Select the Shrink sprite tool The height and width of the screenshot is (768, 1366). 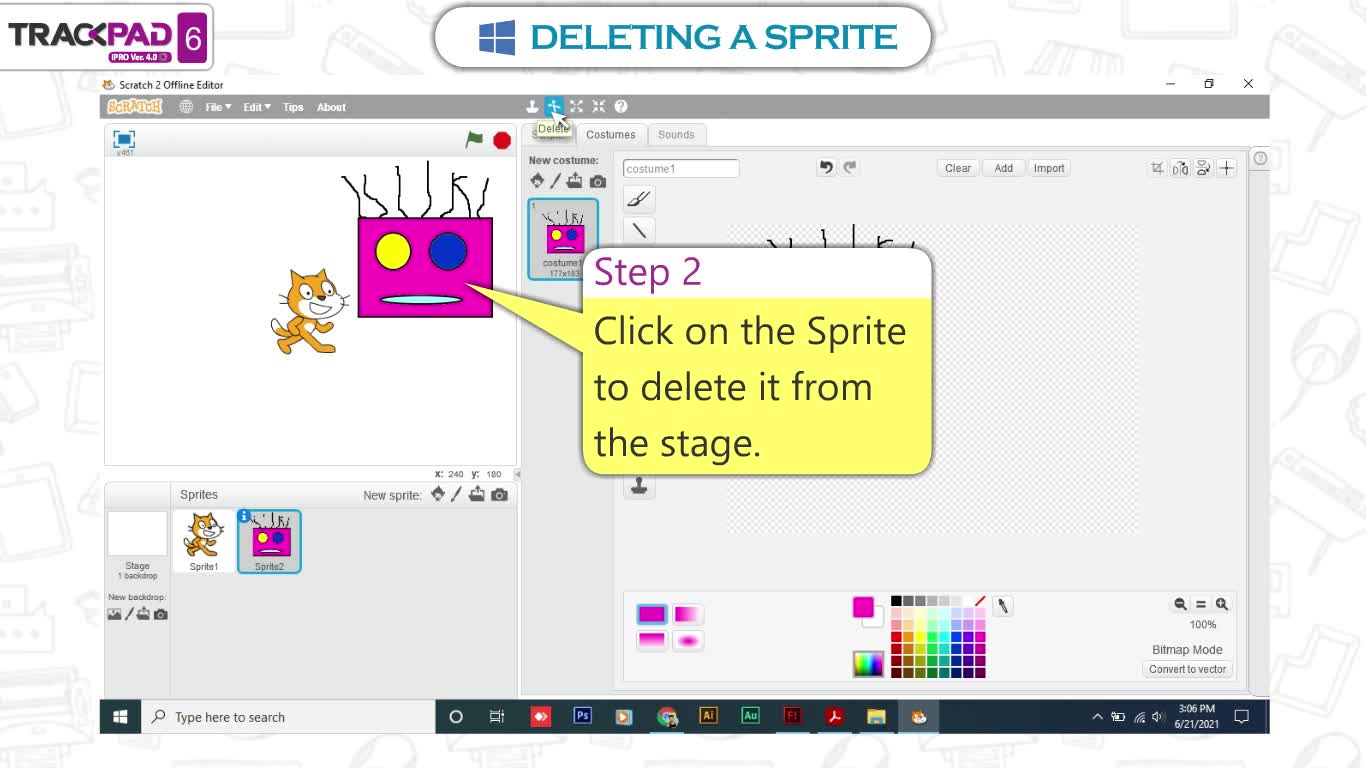(x=599, y=107)
